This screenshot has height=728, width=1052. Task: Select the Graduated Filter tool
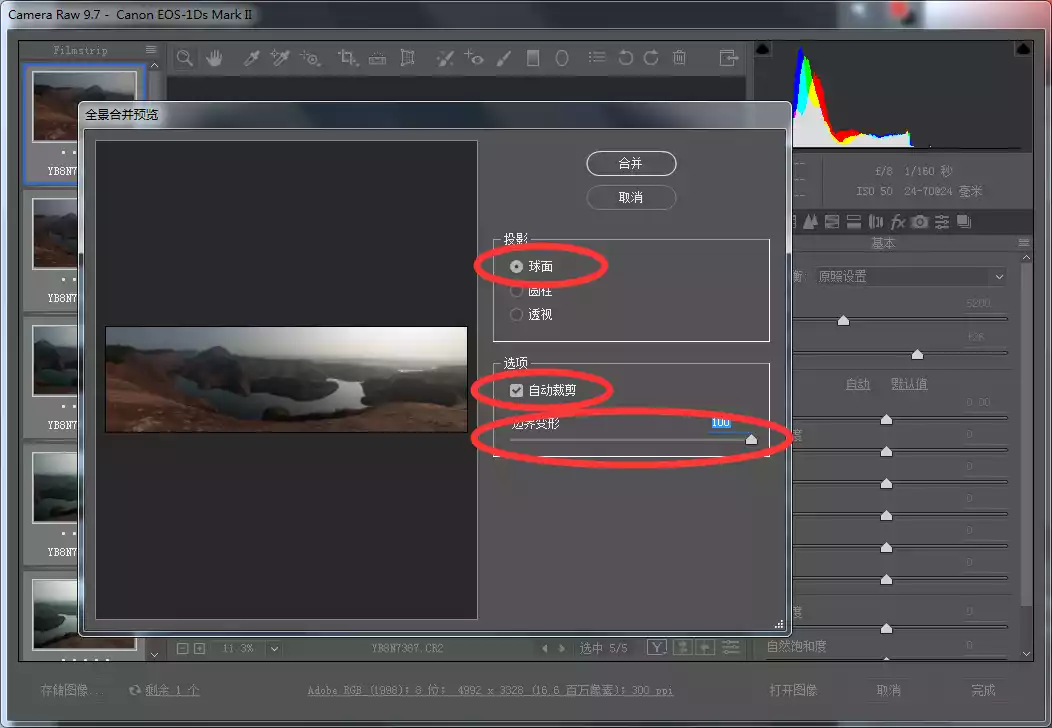(533, 59)
